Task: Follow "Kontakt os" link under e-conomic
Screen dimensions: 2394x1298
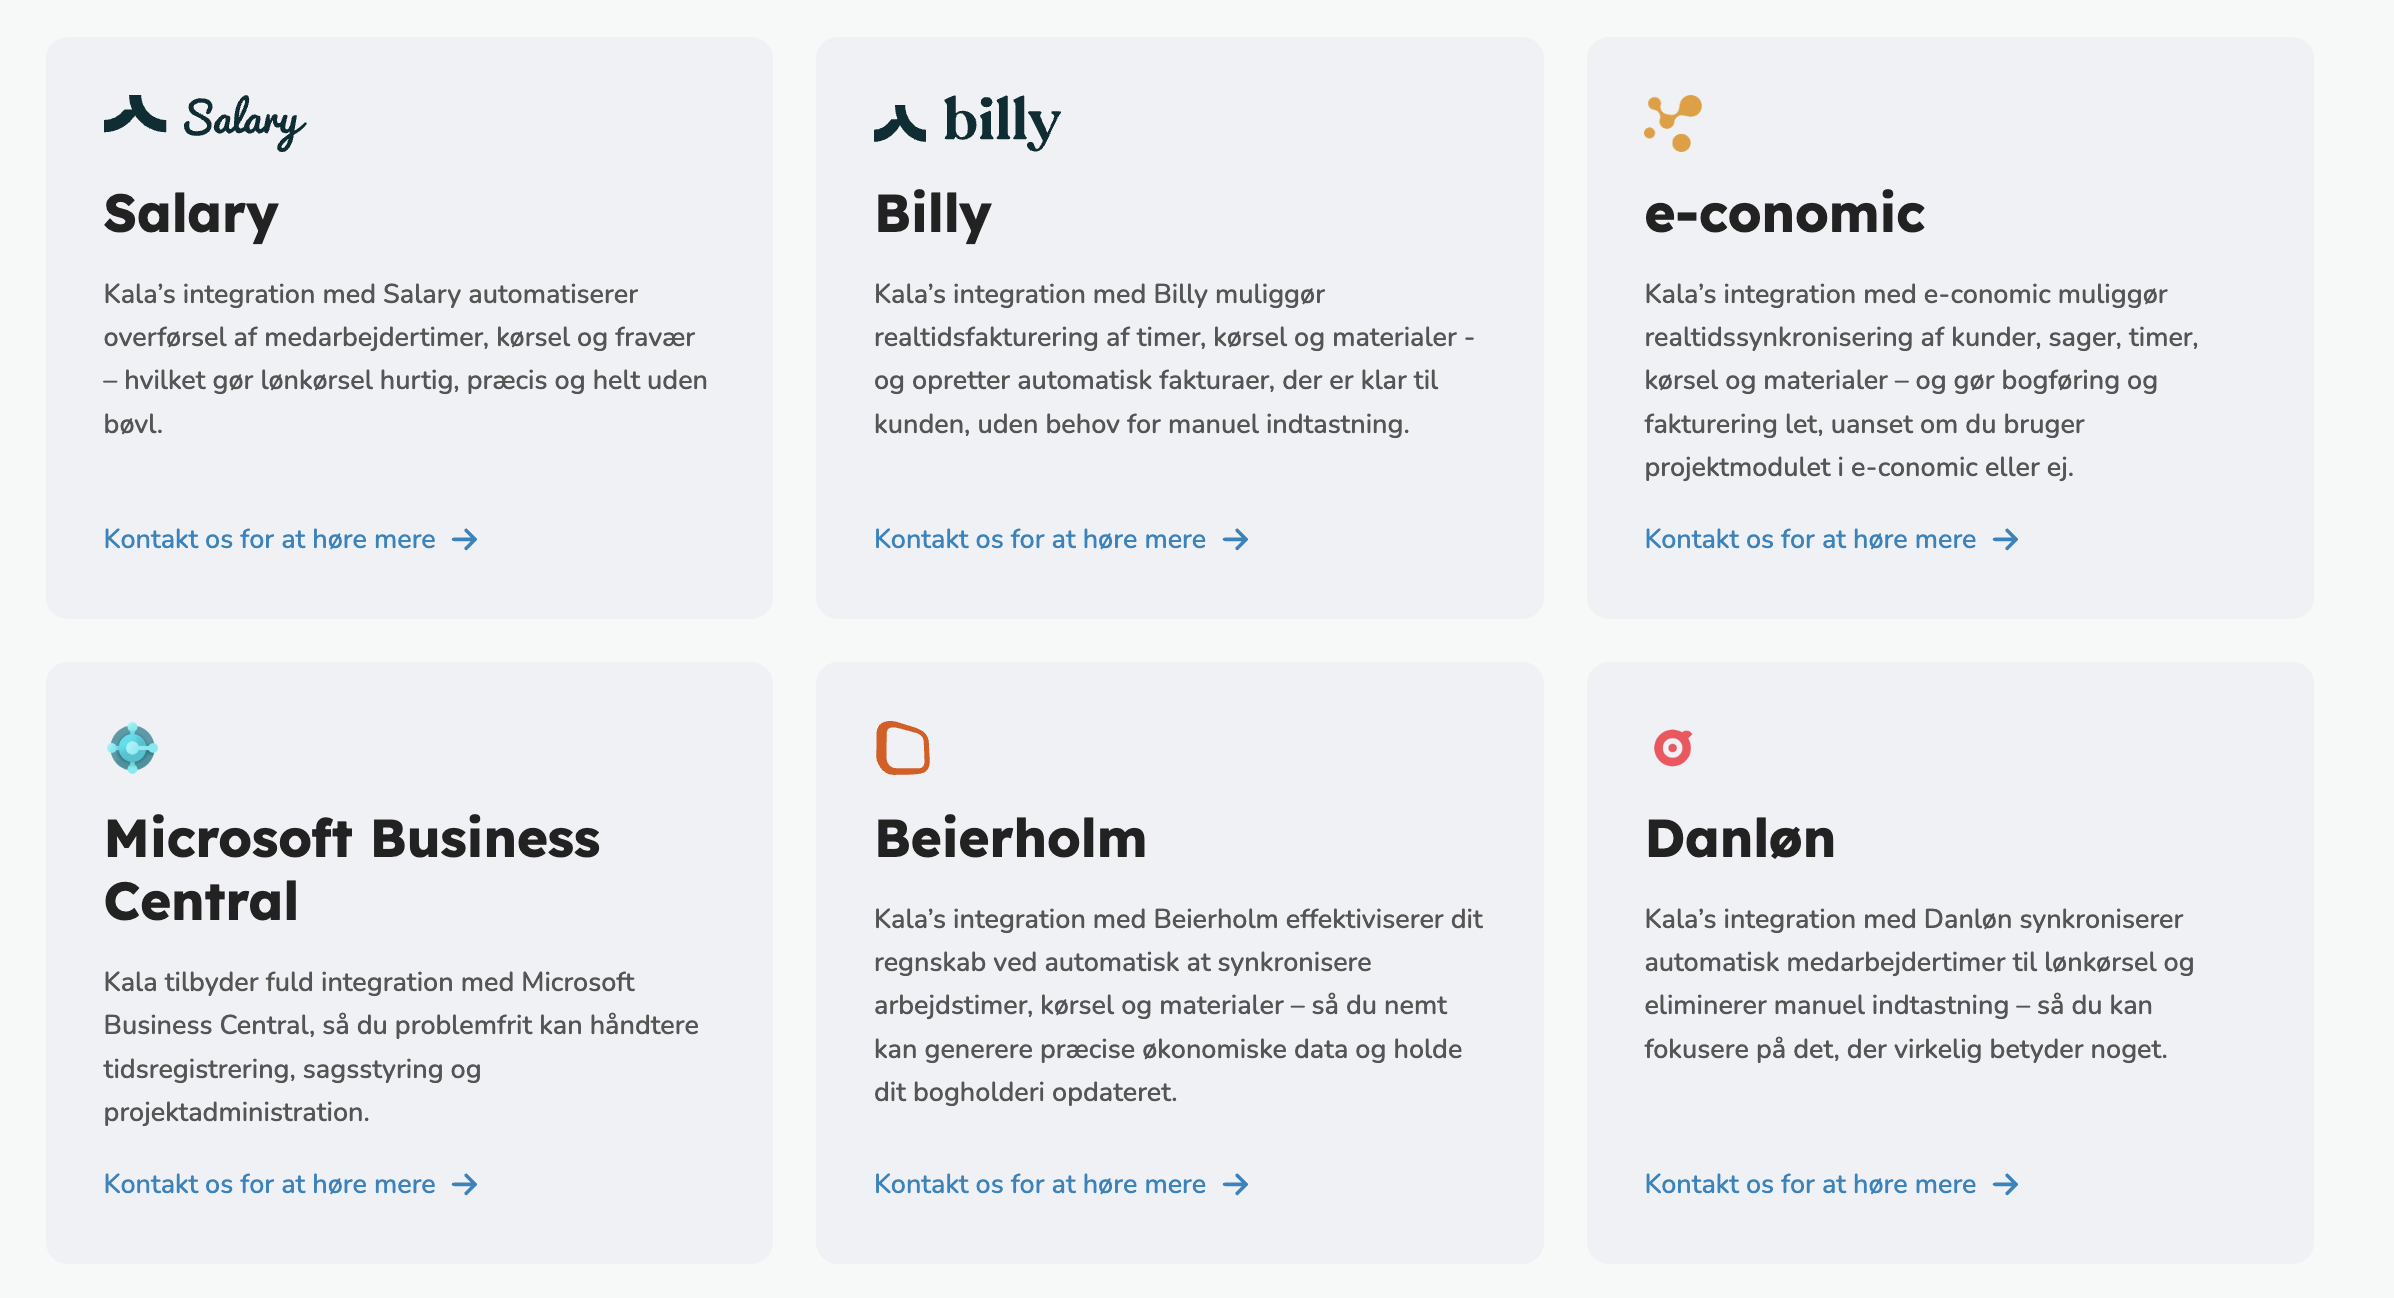Action: tap(1810, 540)
